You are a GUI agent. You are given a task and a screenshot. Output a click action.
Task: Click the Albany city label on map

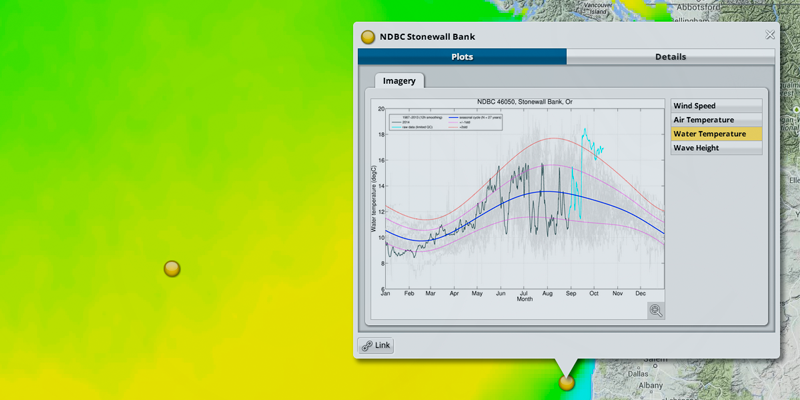pyautogui.click(x=650, y=384)
